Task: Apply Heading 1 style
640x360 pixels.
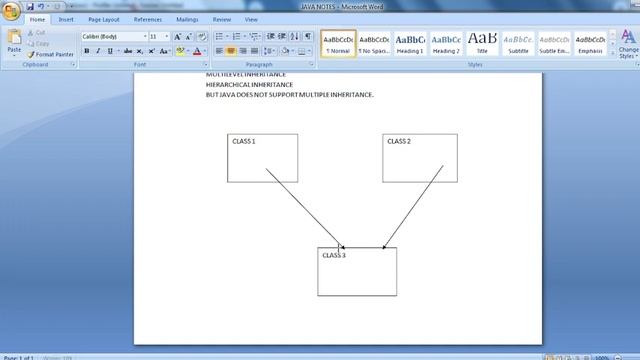Action: point(410,43)
